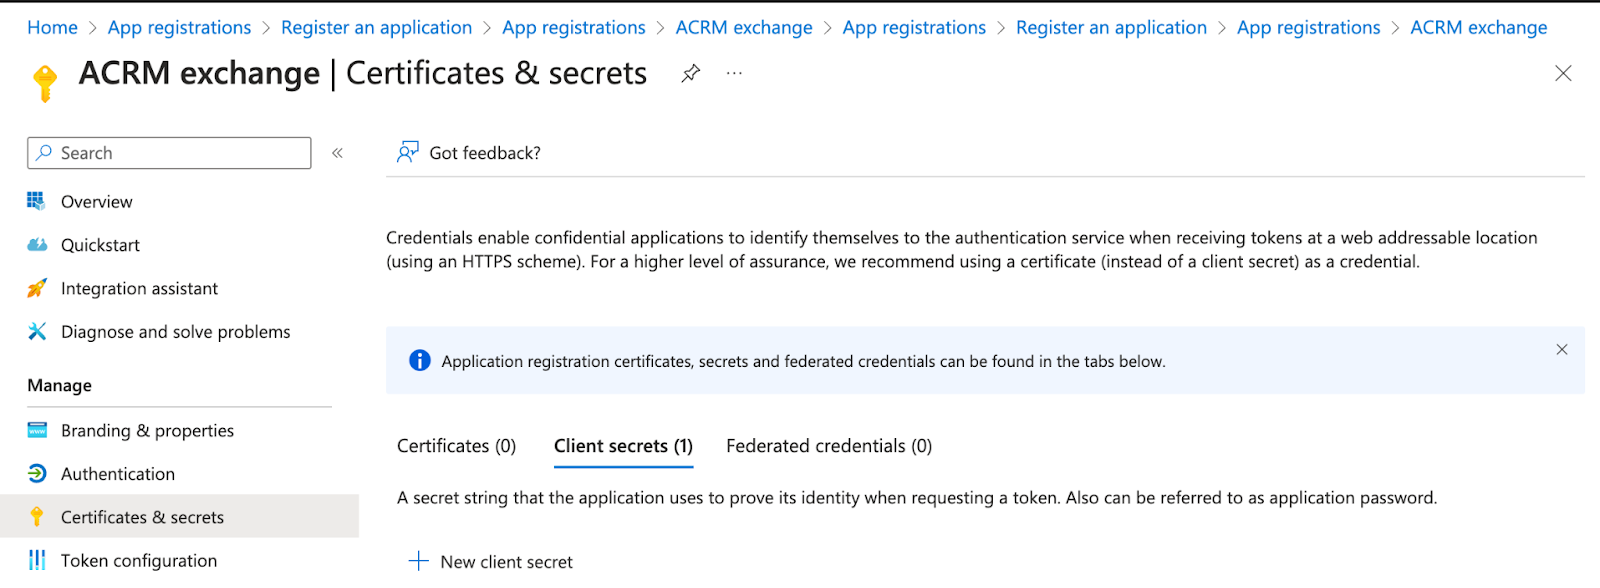Open the first Register an application breadcrumb
The width and height of the screenshot is (1600, 588).
(376, 28)
